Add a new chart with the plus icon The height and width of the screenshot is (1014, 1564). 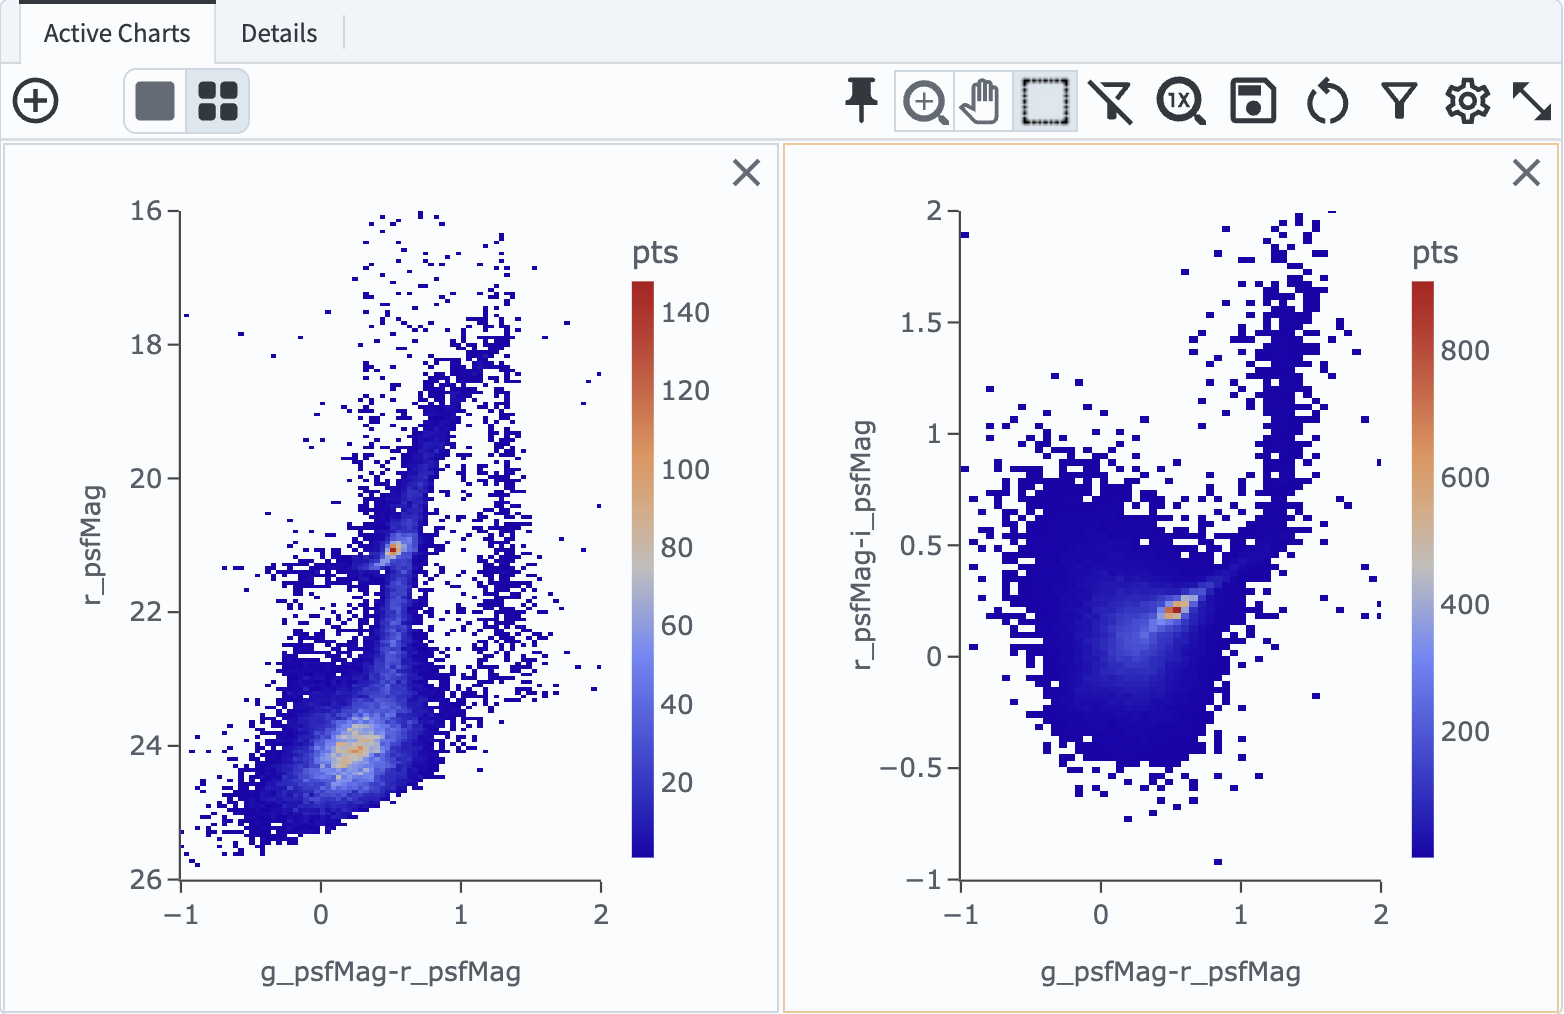pos(35,100)
